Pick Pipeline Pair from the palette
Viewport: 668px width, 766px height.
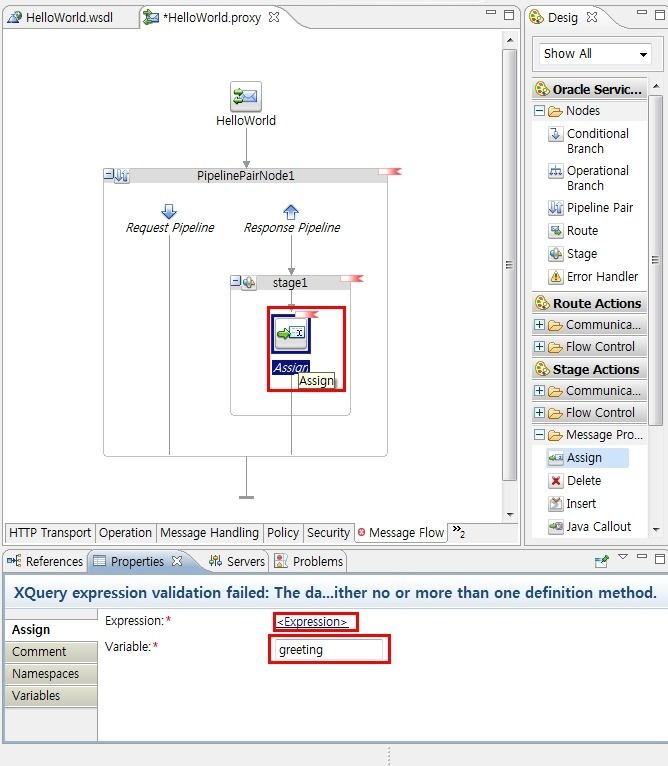[x=590, y=208]
